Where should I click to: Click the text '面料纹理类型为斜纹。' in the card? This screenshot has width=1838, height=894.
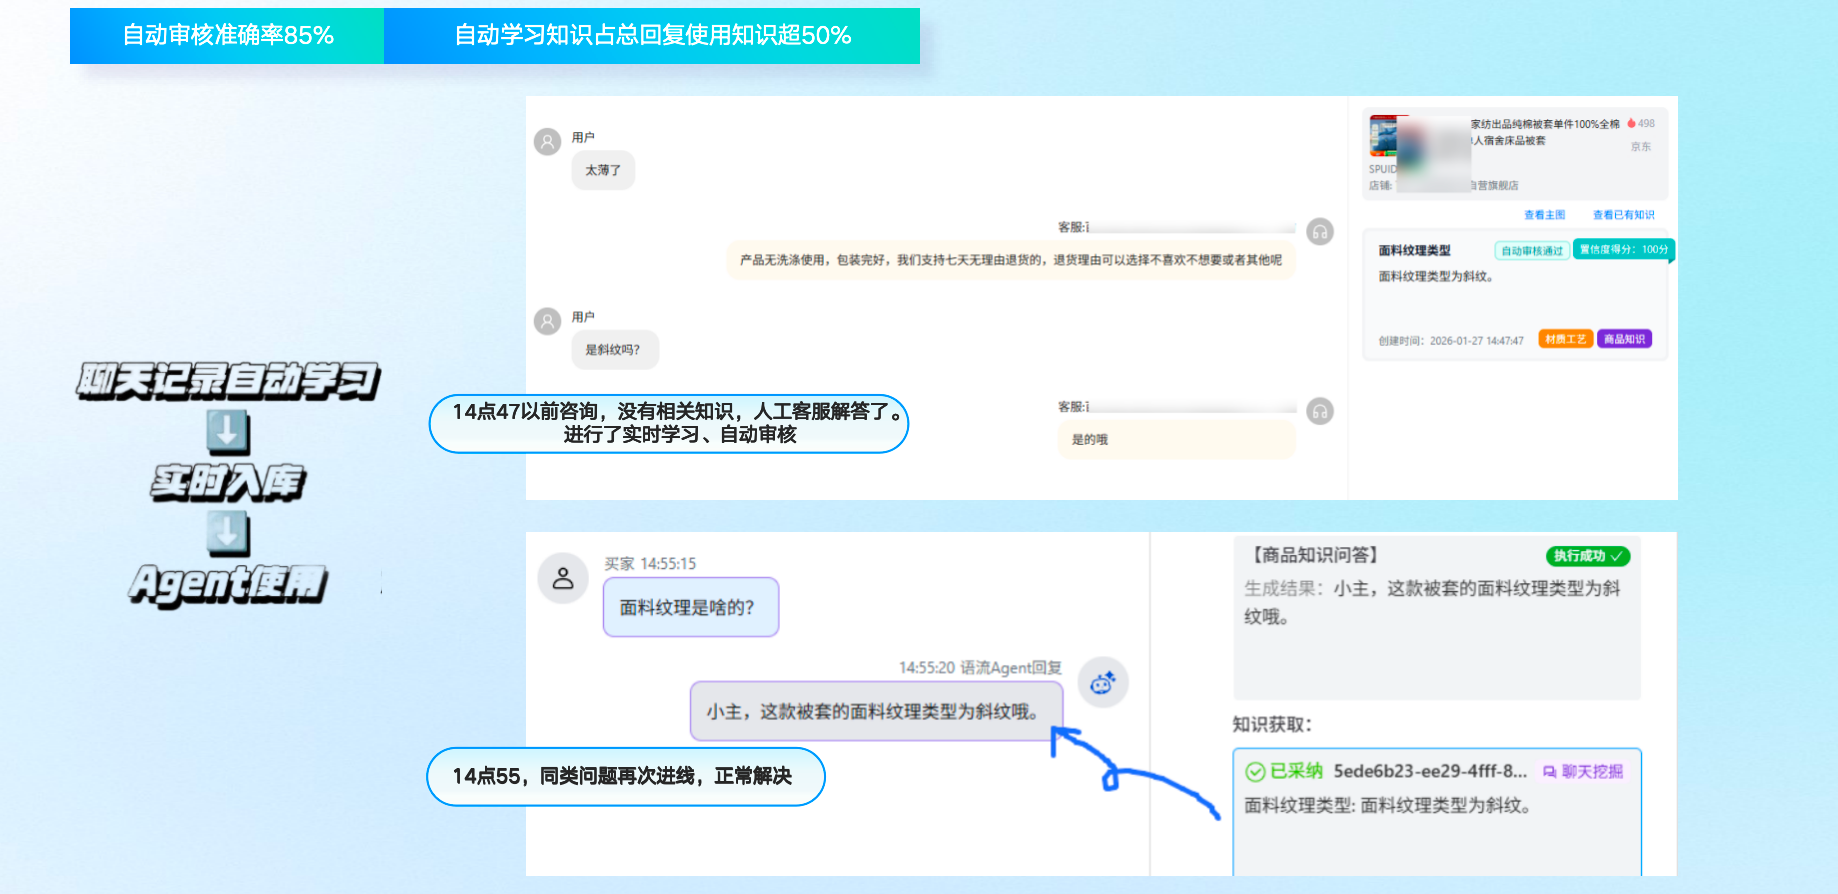click(x=1436, y=277)
